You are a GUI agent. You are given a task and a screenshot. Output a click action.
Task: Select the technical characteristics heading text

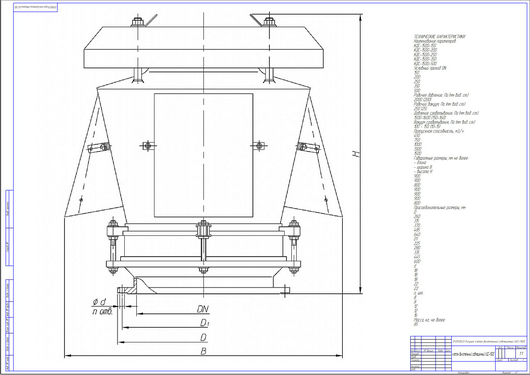(439, 36)
